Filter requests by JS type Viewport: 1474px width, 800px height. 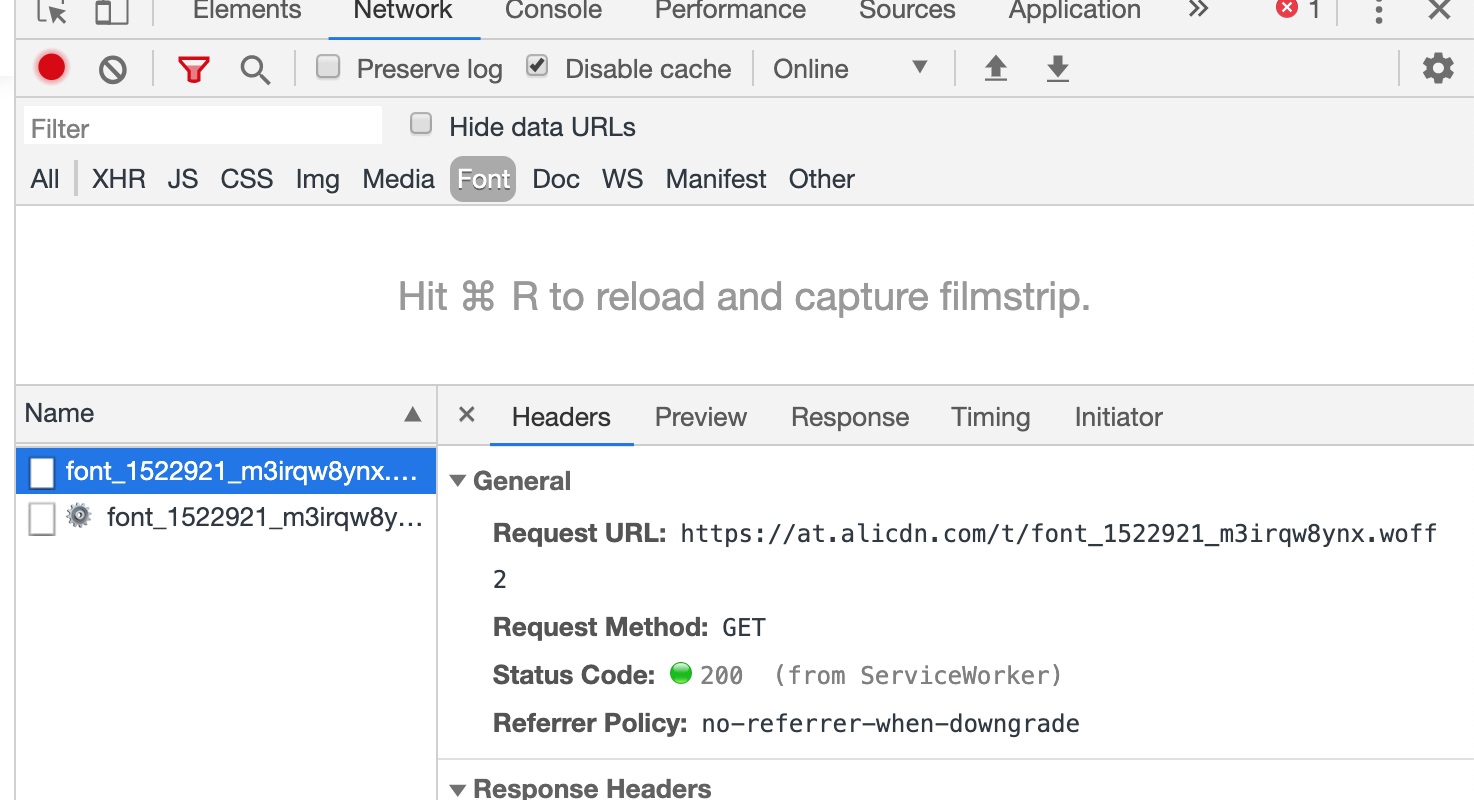(x=183, y=179)
